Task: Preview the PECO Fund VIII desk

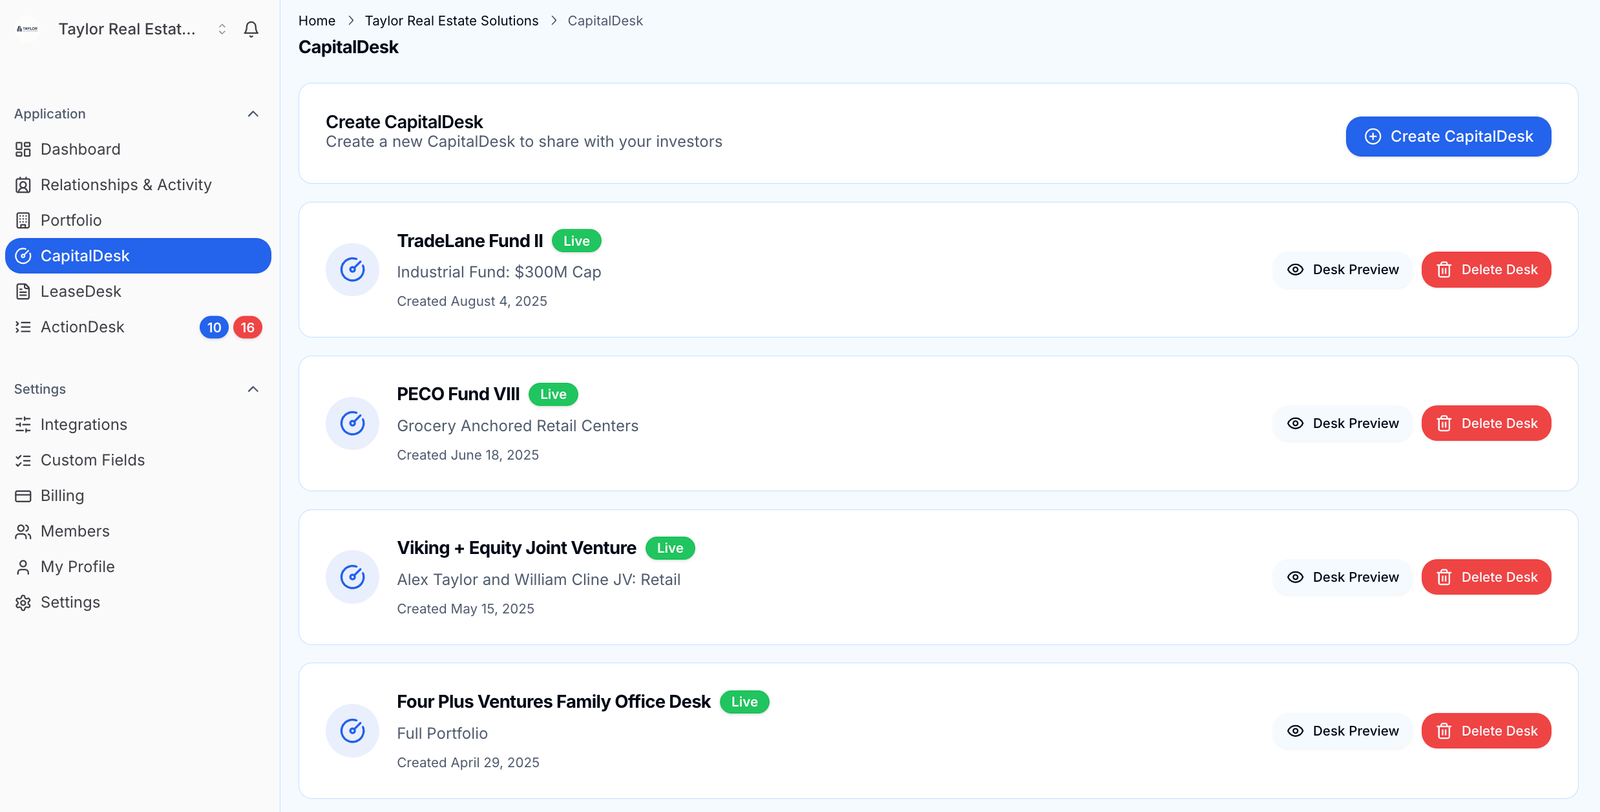Action: point(1342,424)
